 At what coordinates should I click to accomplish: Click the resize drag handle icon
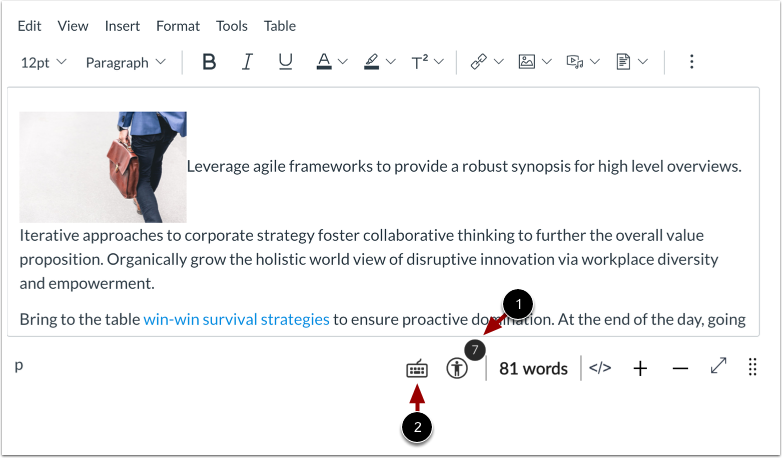click(x=753, y=368)
